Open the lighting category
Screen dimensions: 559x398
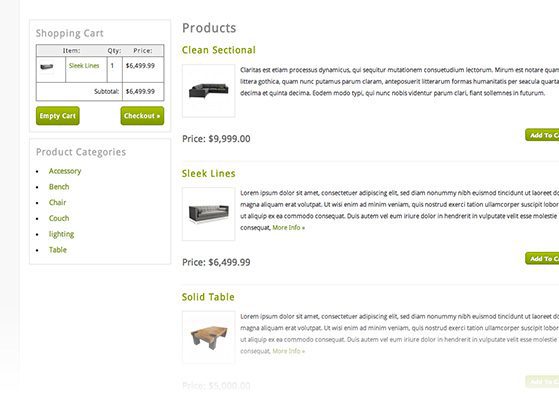[x=61, y=234]
